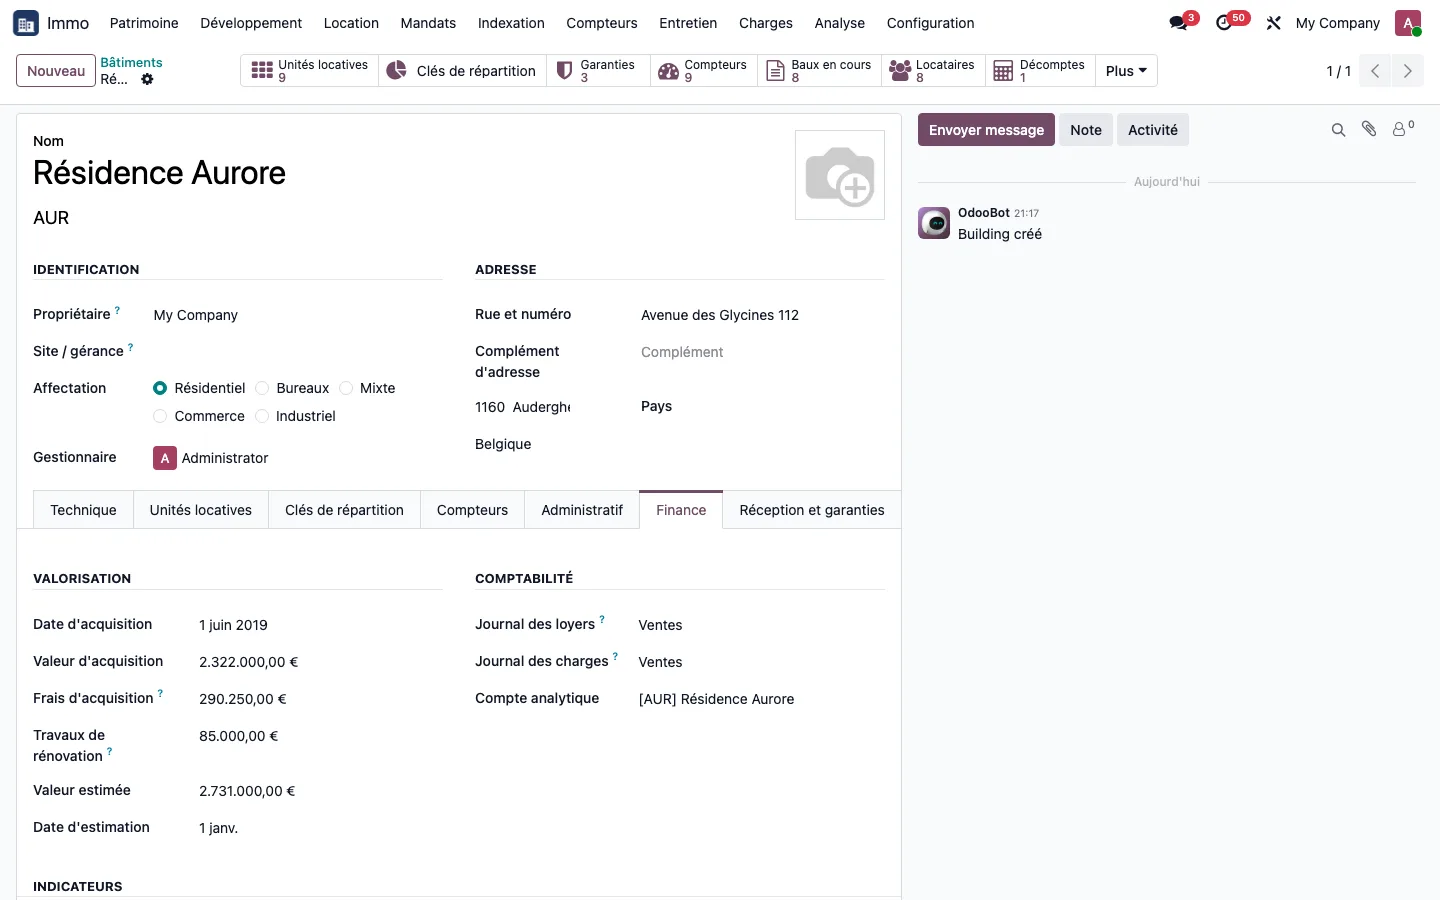Click the Envoyer message button
Image resolution: width=1440 pixels, height=900 pixels.
click(986, 130)
